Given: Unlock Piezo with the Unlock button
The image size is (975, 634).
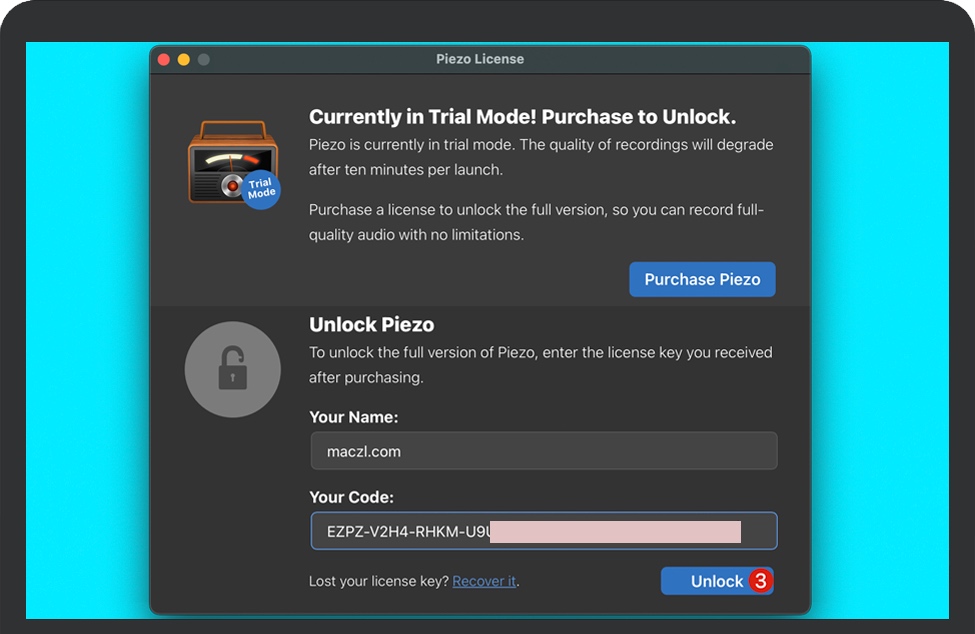Looking at the screenshot, I should [717, 581].
